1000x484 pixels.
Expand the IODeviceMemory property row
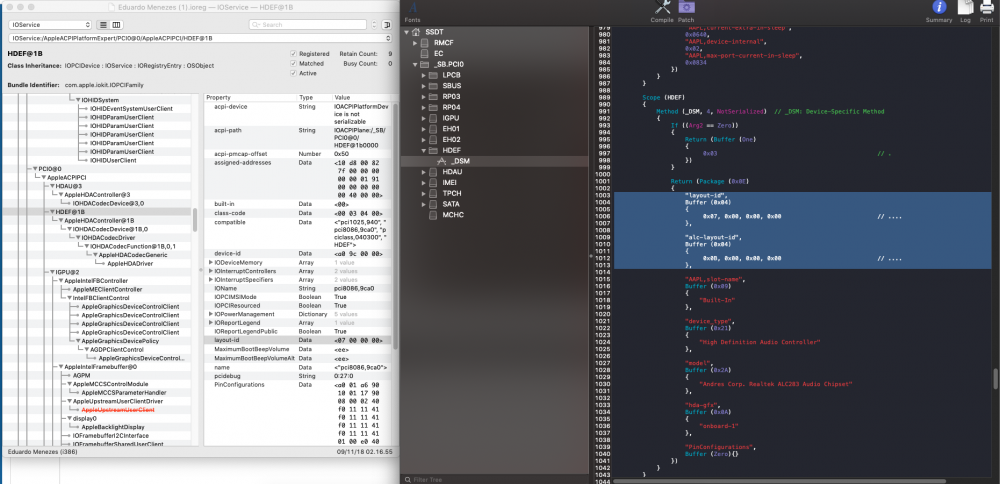[210, 263]
